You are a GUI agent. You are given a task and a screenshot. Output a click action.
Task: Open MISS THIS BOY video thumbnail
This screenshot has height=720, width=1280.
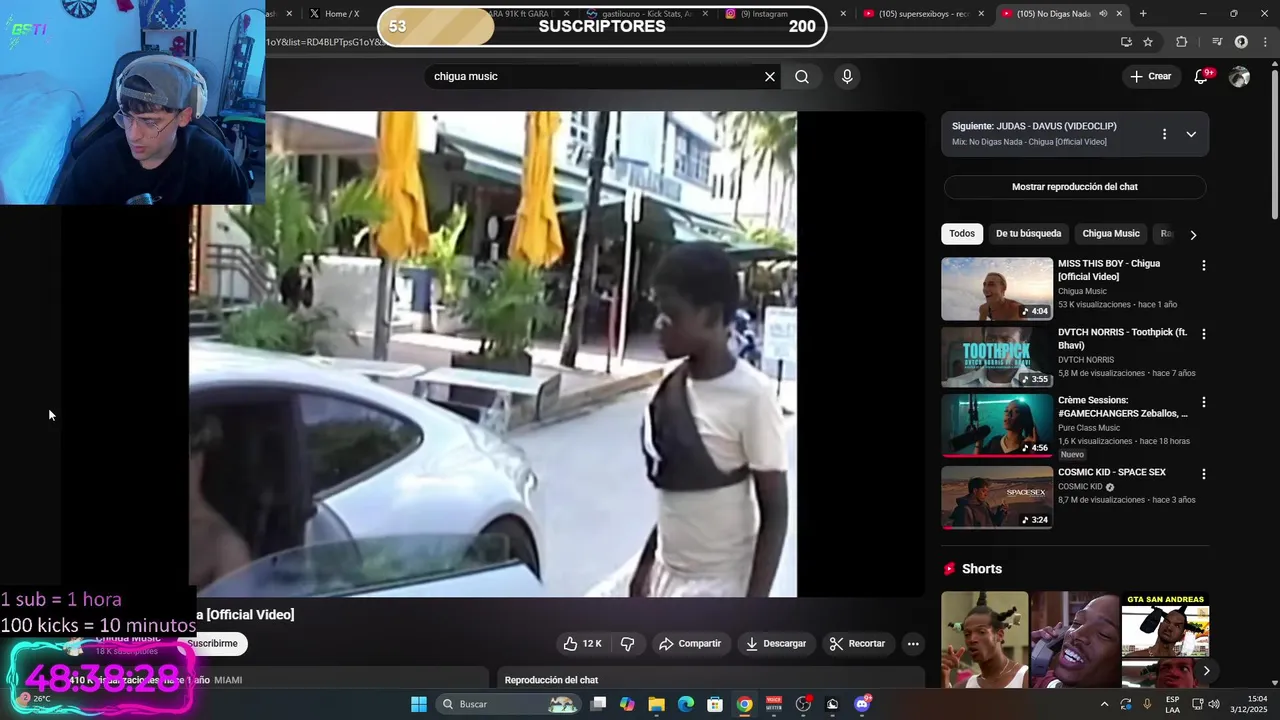click(x=997, y=289)
